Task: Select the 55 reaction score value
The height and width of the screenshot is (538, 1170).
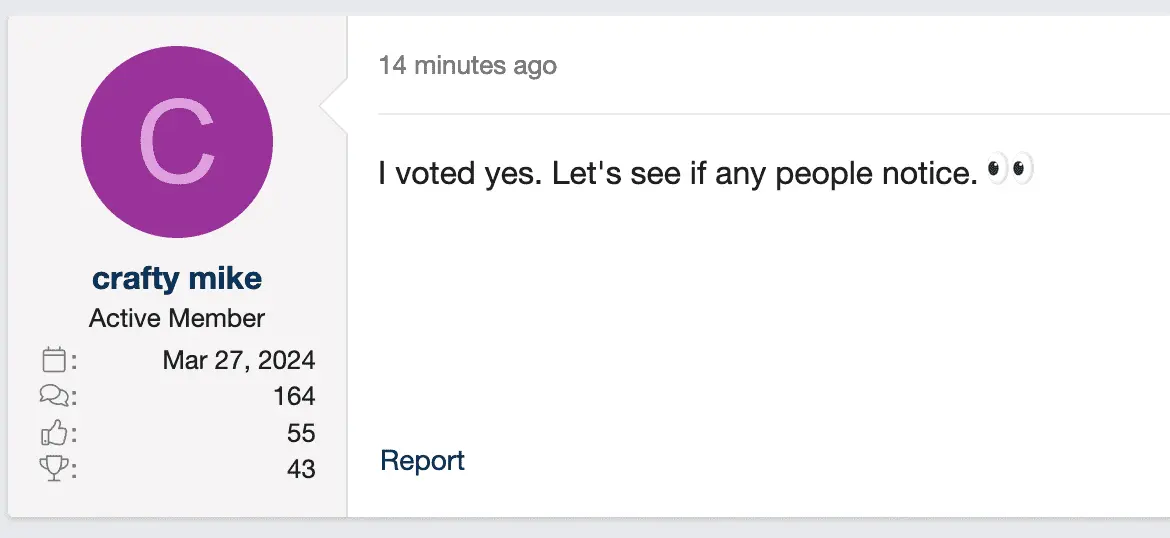Action: pos(301,433)
